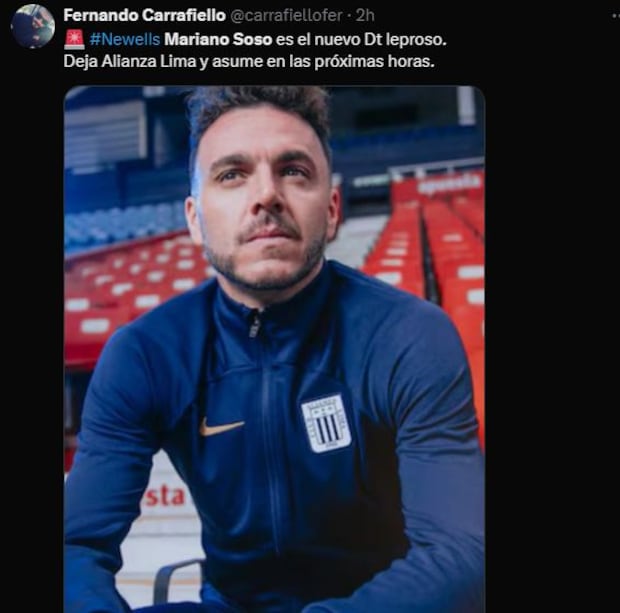
Task: Click the jacket's zipper pull
Action: click(254, 325)
